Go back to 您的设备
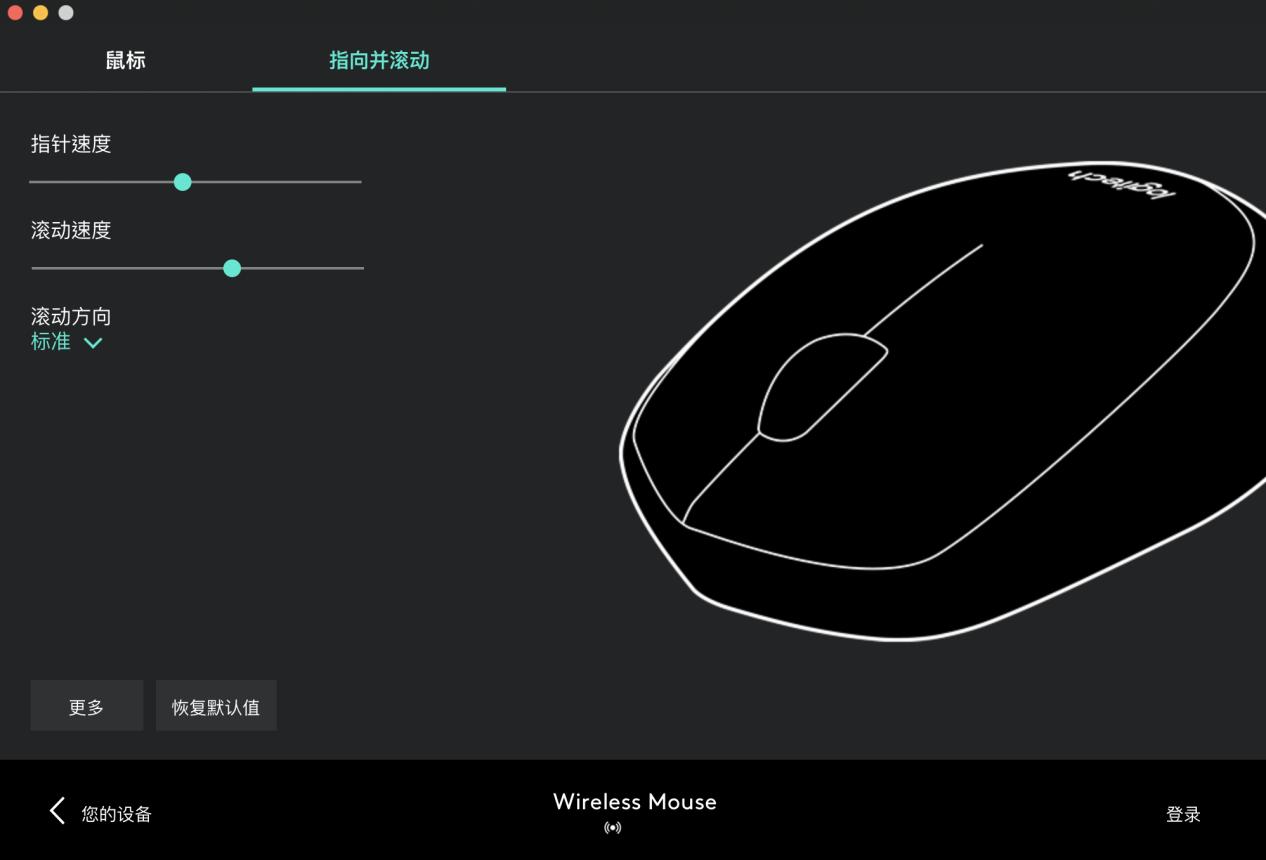The image size is (1266, 860). [x=100, y=813]
